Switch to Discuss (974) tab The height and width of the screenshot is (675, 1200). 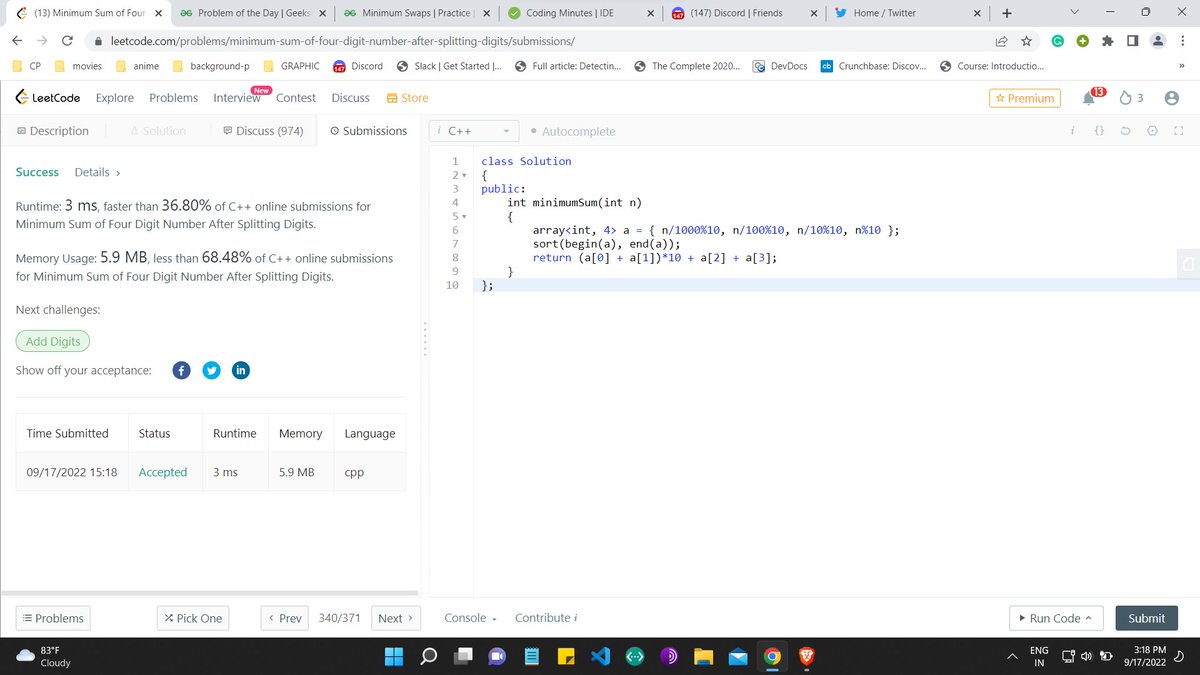pyautogui.click(x=263, y=131)
